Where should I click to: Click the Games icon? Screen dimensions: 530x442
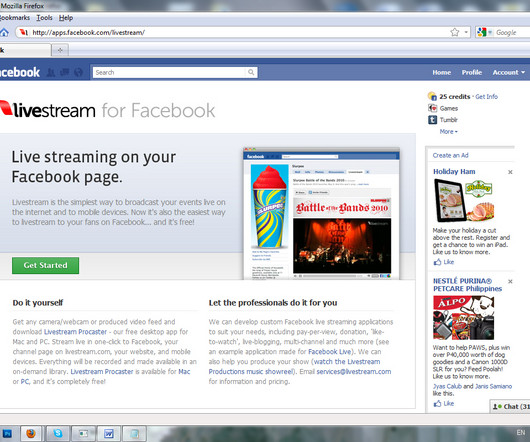click(x=432, y=108)
